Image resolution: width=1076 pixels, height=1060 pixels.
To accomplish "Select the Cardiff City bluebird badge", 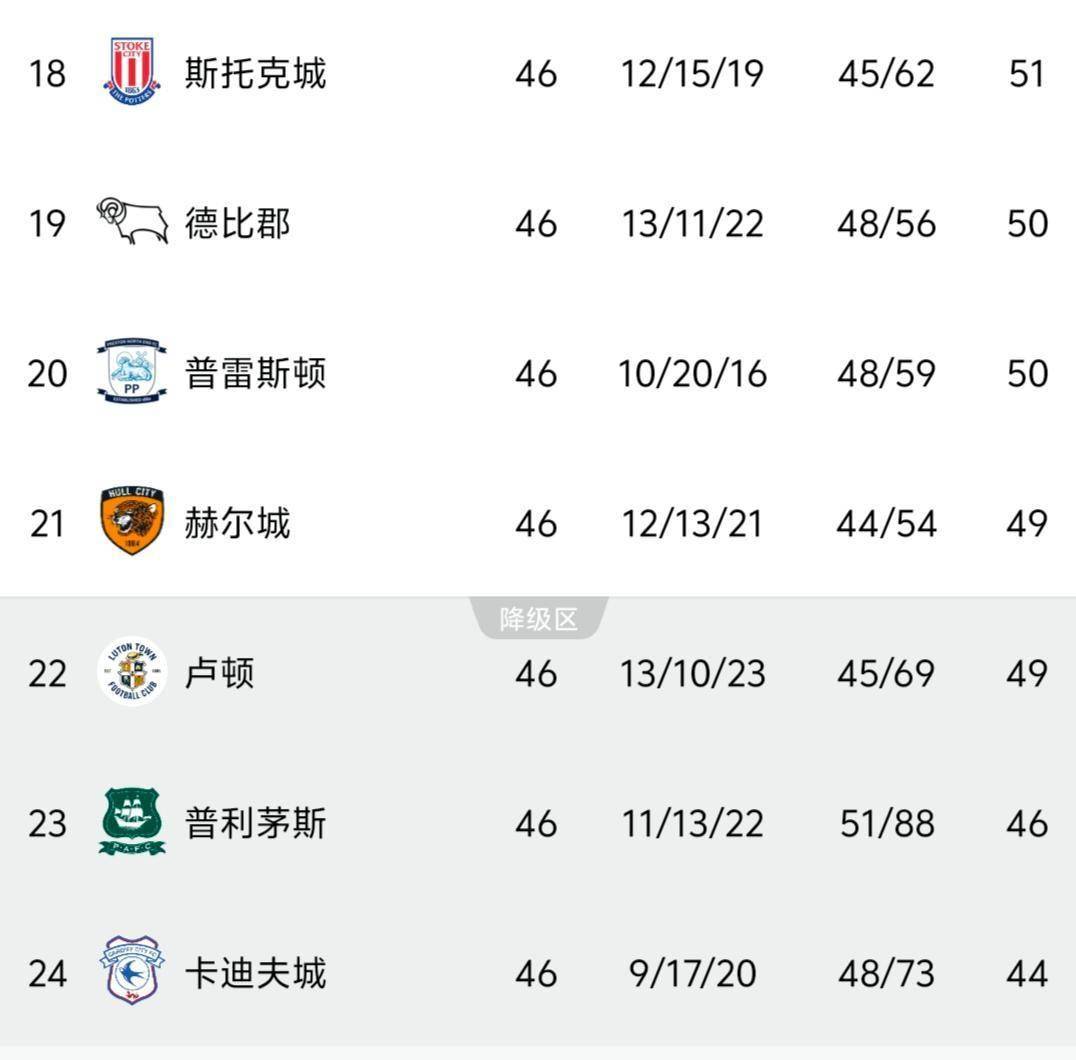I will (x=132, y=971).
